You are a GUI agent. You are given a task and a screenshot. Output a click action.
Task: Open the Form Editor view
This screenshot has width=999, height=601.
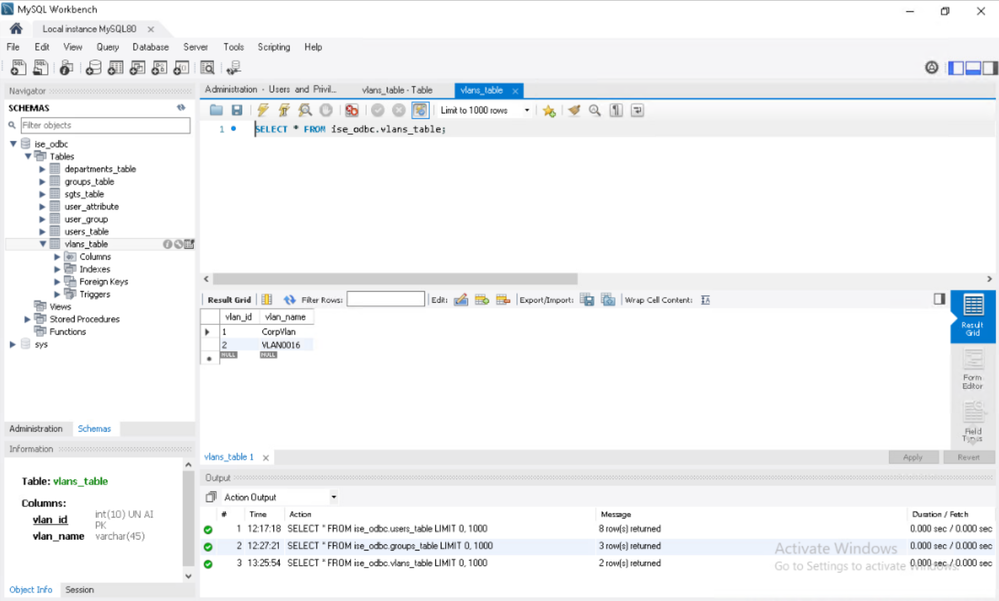click(x=973, y=369)
